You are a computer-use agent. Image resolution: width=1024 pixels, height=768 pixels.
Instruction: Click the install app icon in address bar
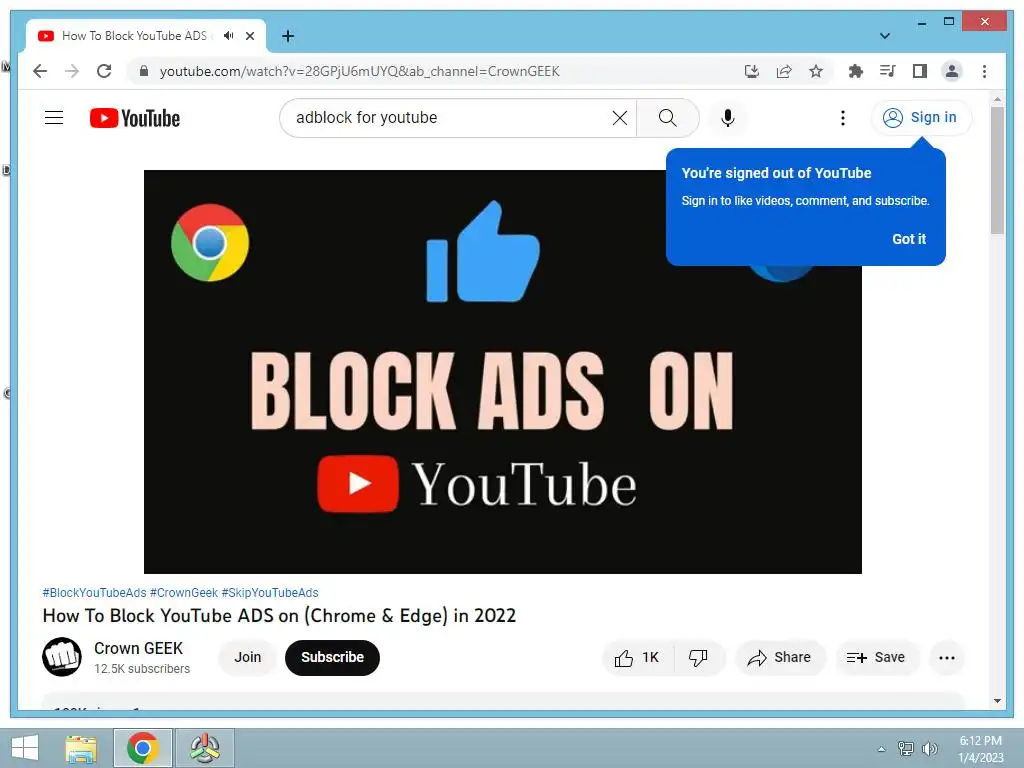coord(752,71)
